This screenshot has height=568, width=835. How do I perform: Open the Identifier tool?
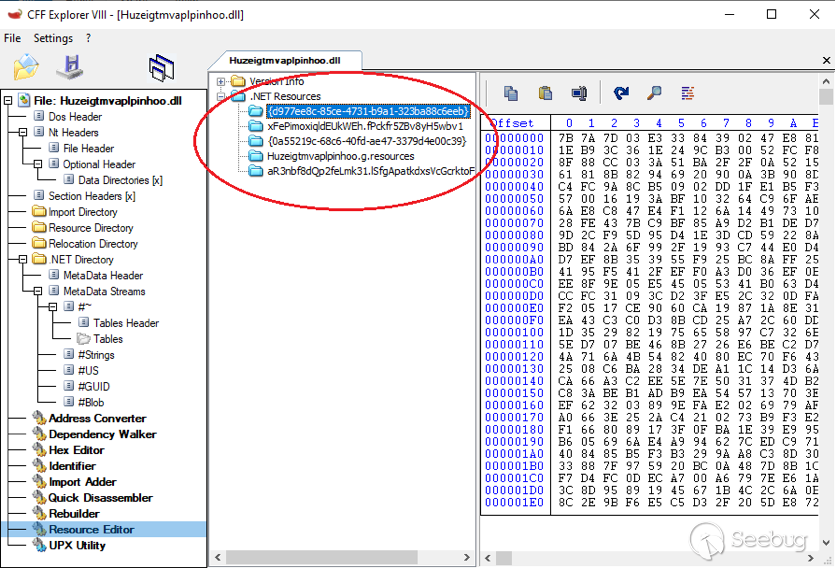click(72, 466)
